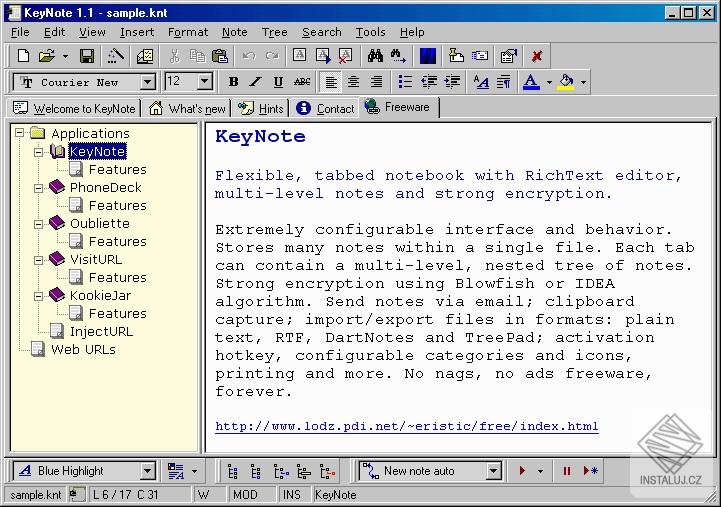Click the bulleted list icon

[x=405, y=82]
